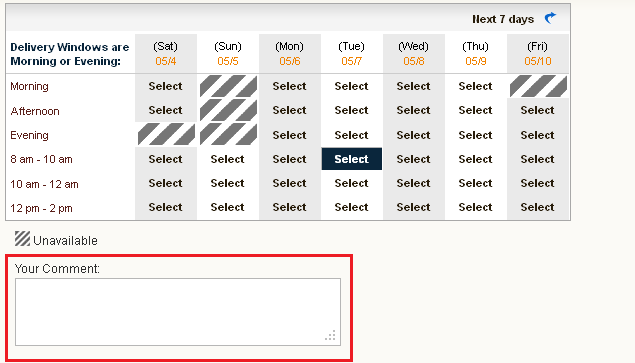Image resolution: width=635 pixels, height=363 pixels.
Task: Select Saturday 05/4 8 am - 10 am slot
Action: click(x=165, y=159)
